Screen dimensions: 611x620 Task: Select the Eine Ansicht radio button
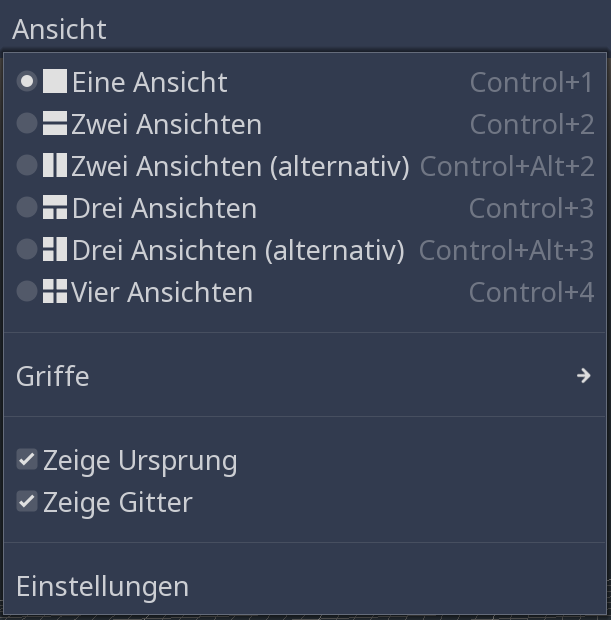(27, 81)
